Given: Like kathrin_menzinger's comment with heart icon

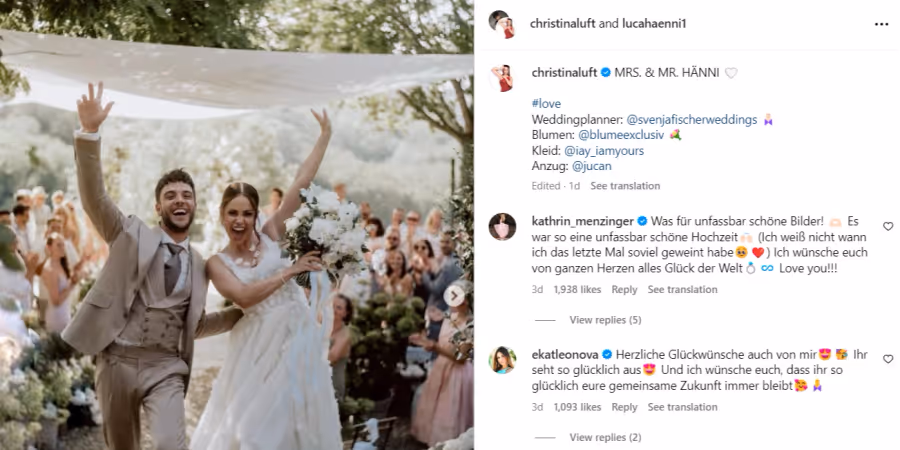Looking at the screenshot, I should pos(888,226).
